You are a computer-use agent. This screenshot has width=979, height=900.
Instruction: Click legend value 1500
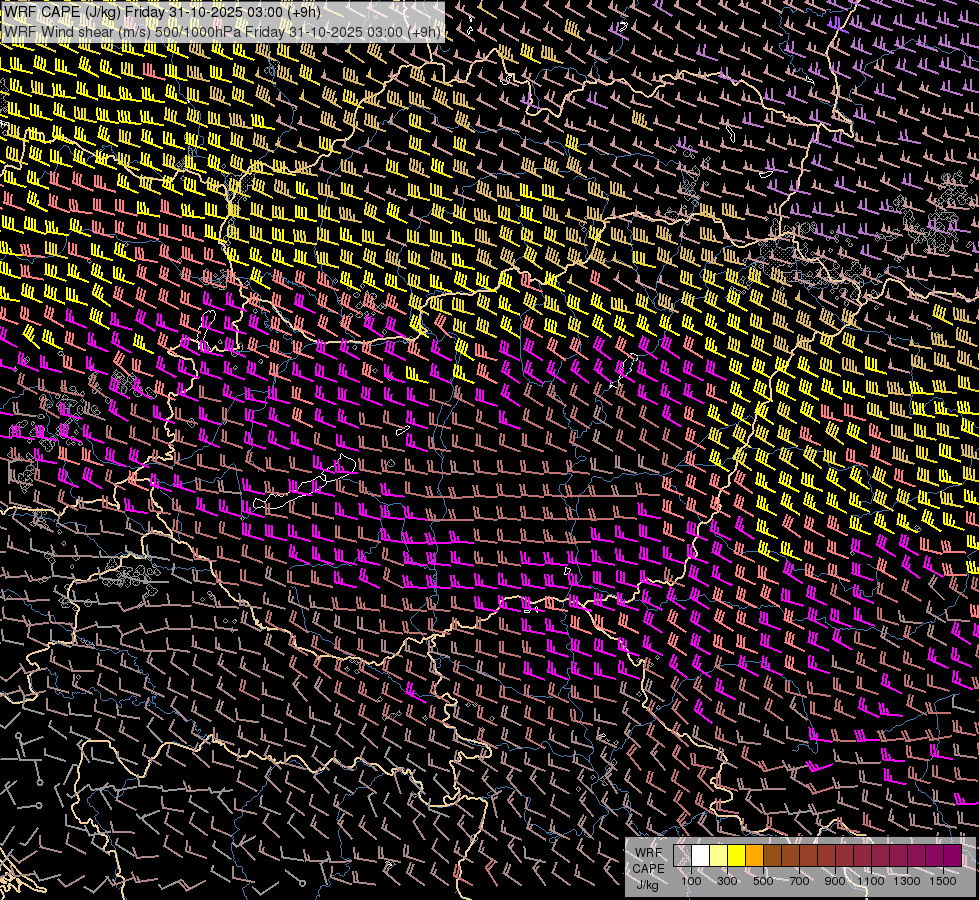click(x=943, y=881)
